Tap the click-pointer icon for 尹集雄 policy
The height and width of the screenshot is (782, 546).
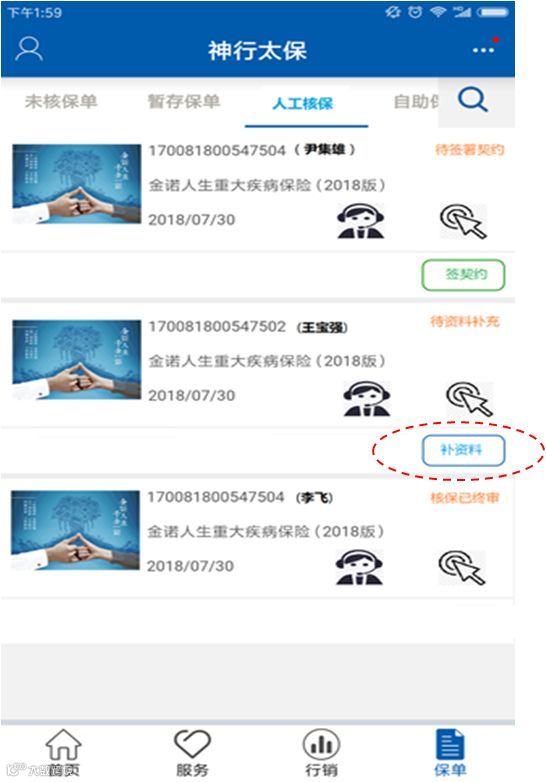(x=463, y=221)
